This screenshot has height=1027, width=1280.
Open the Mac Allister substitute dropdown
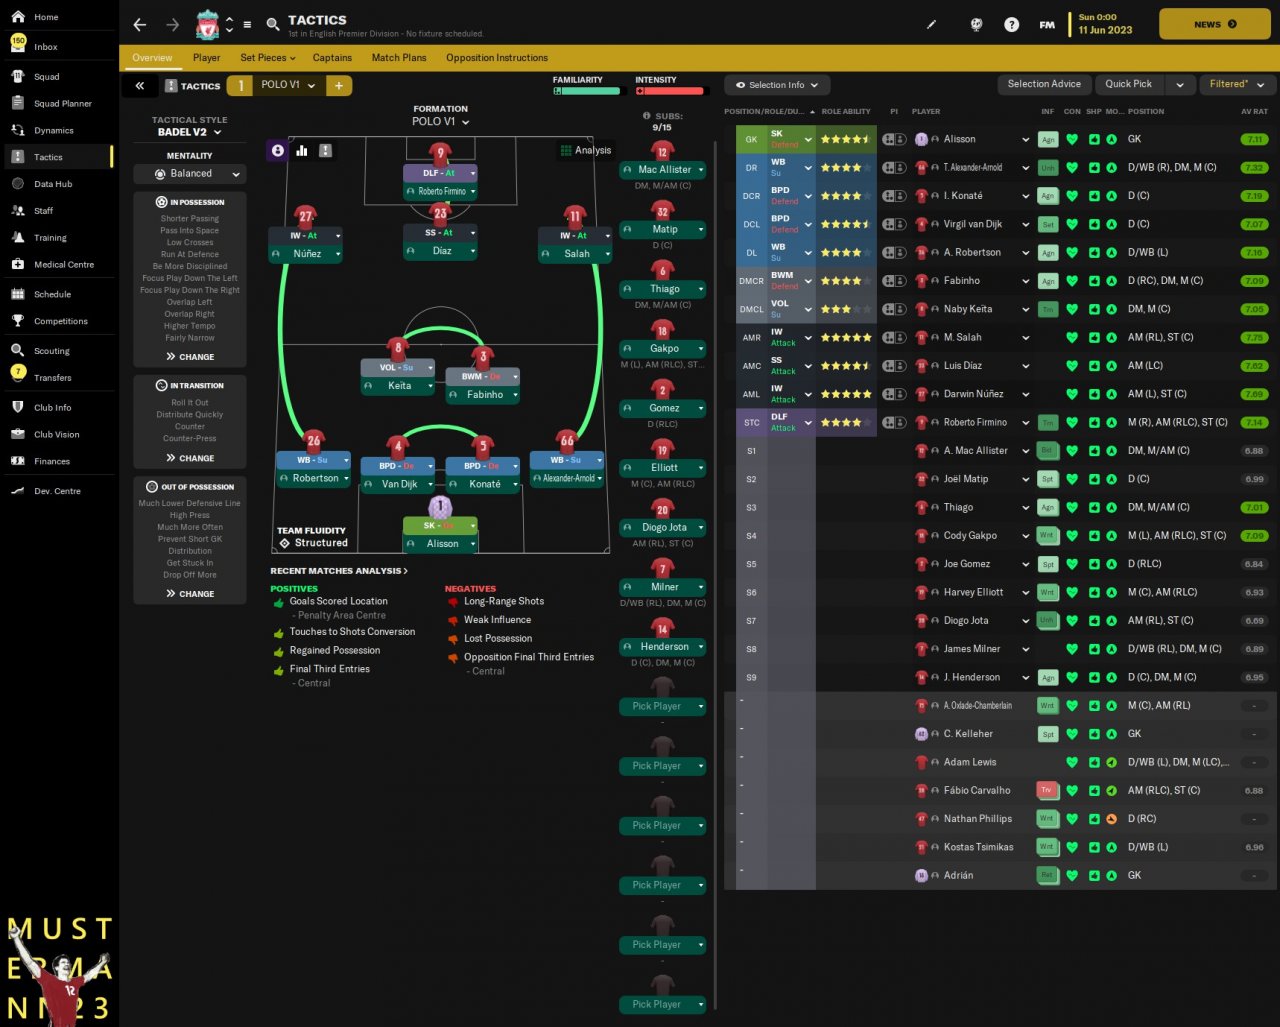click(662, 170)
